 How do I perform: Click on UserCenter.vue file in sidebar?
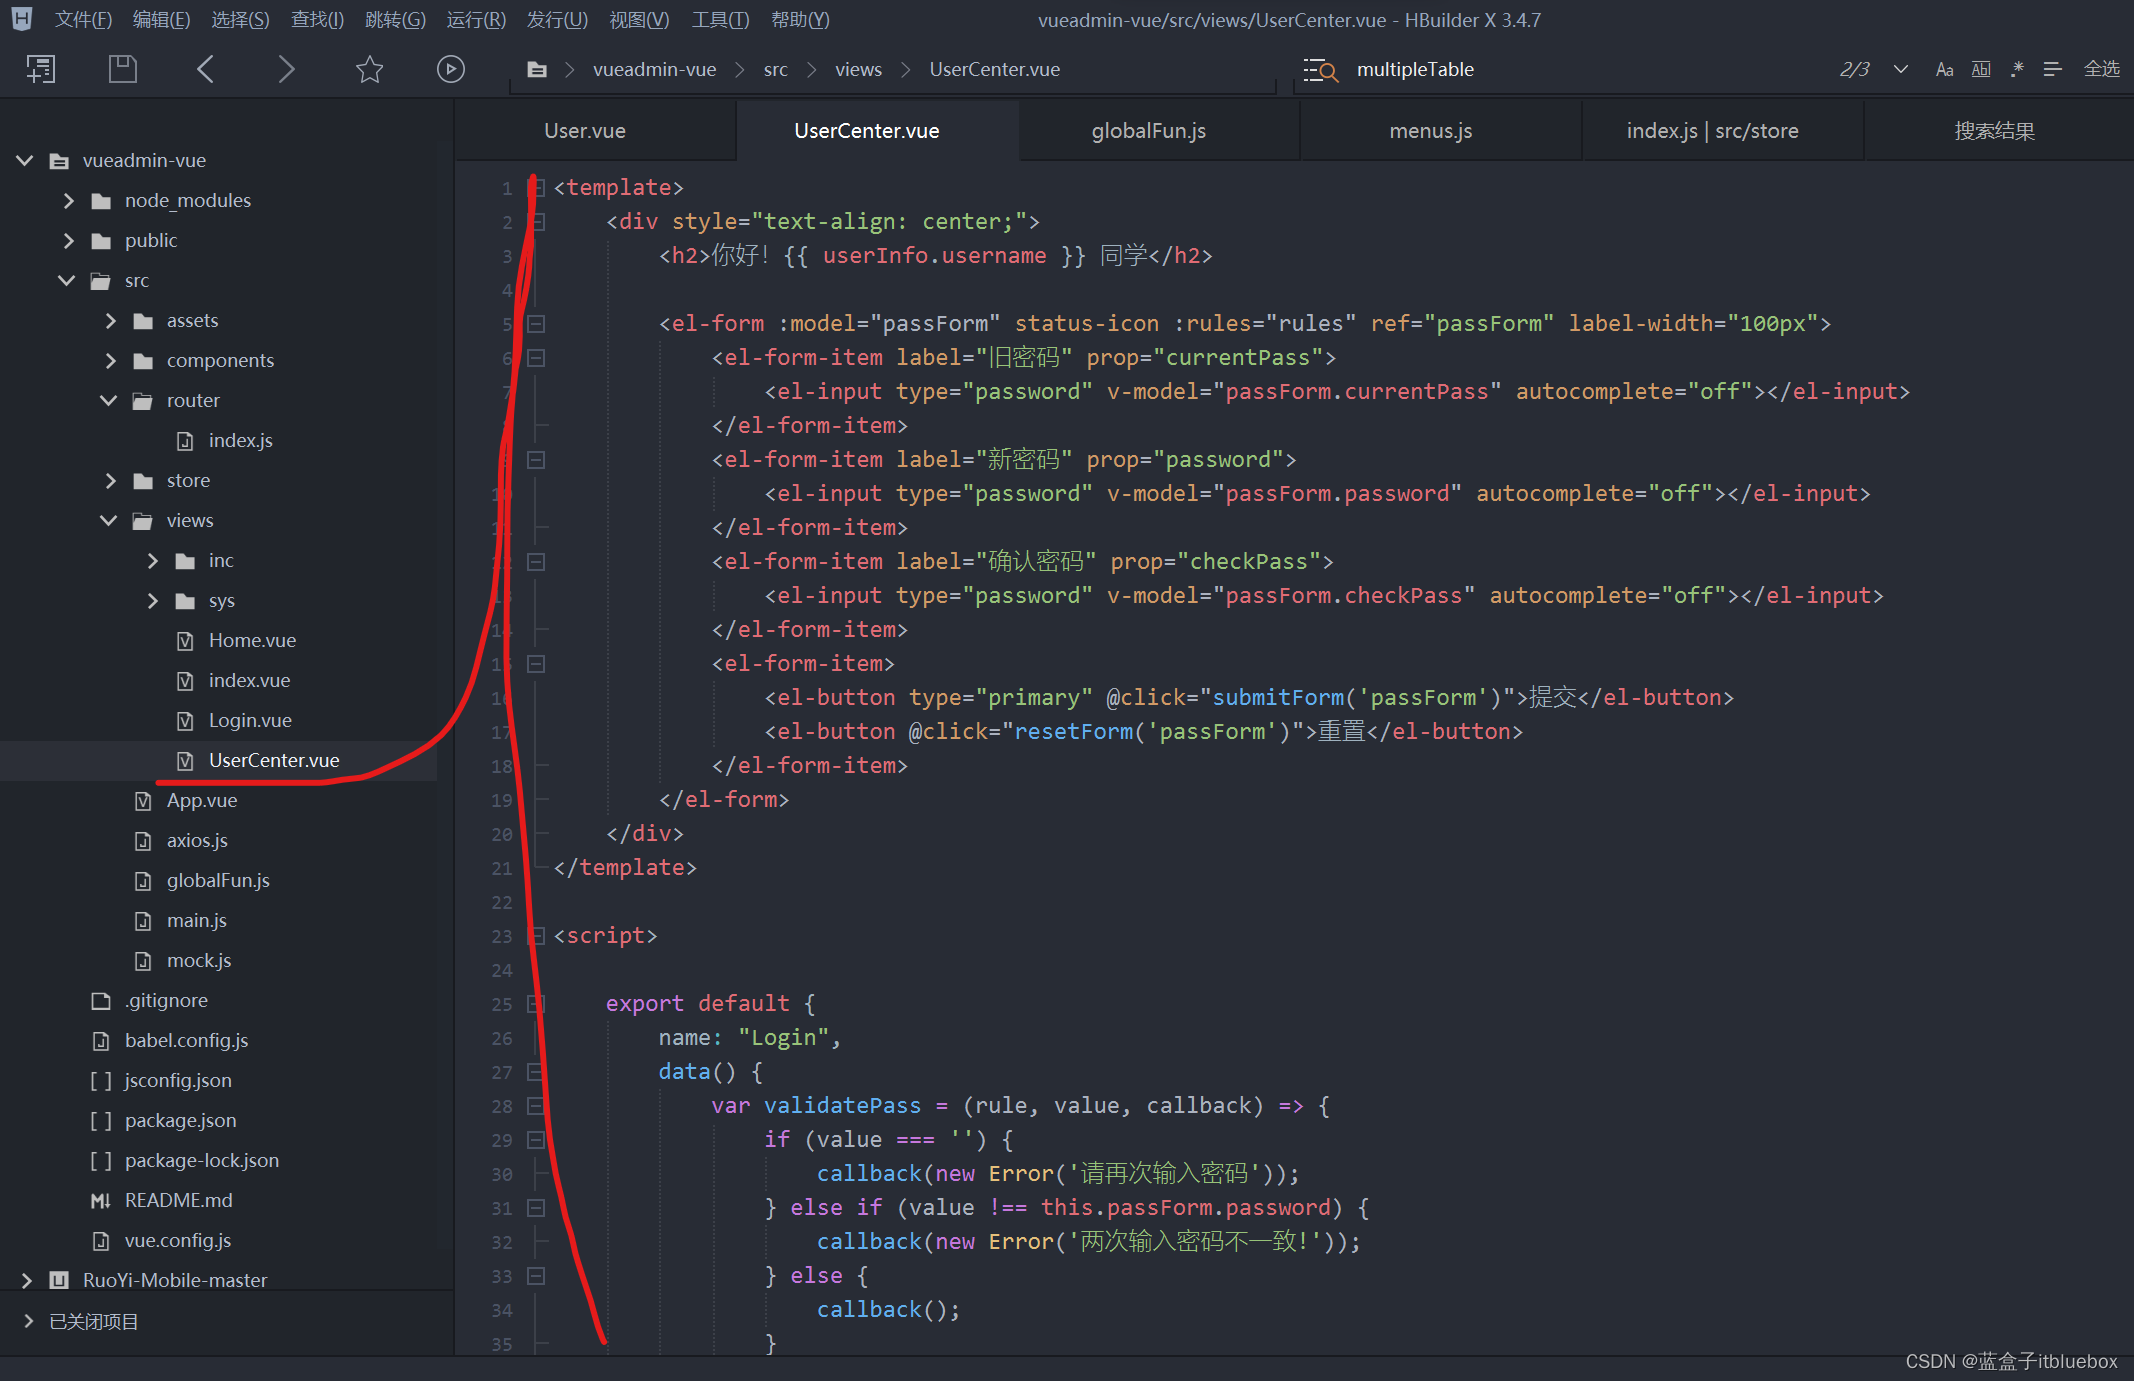click(x=272, y=760)
